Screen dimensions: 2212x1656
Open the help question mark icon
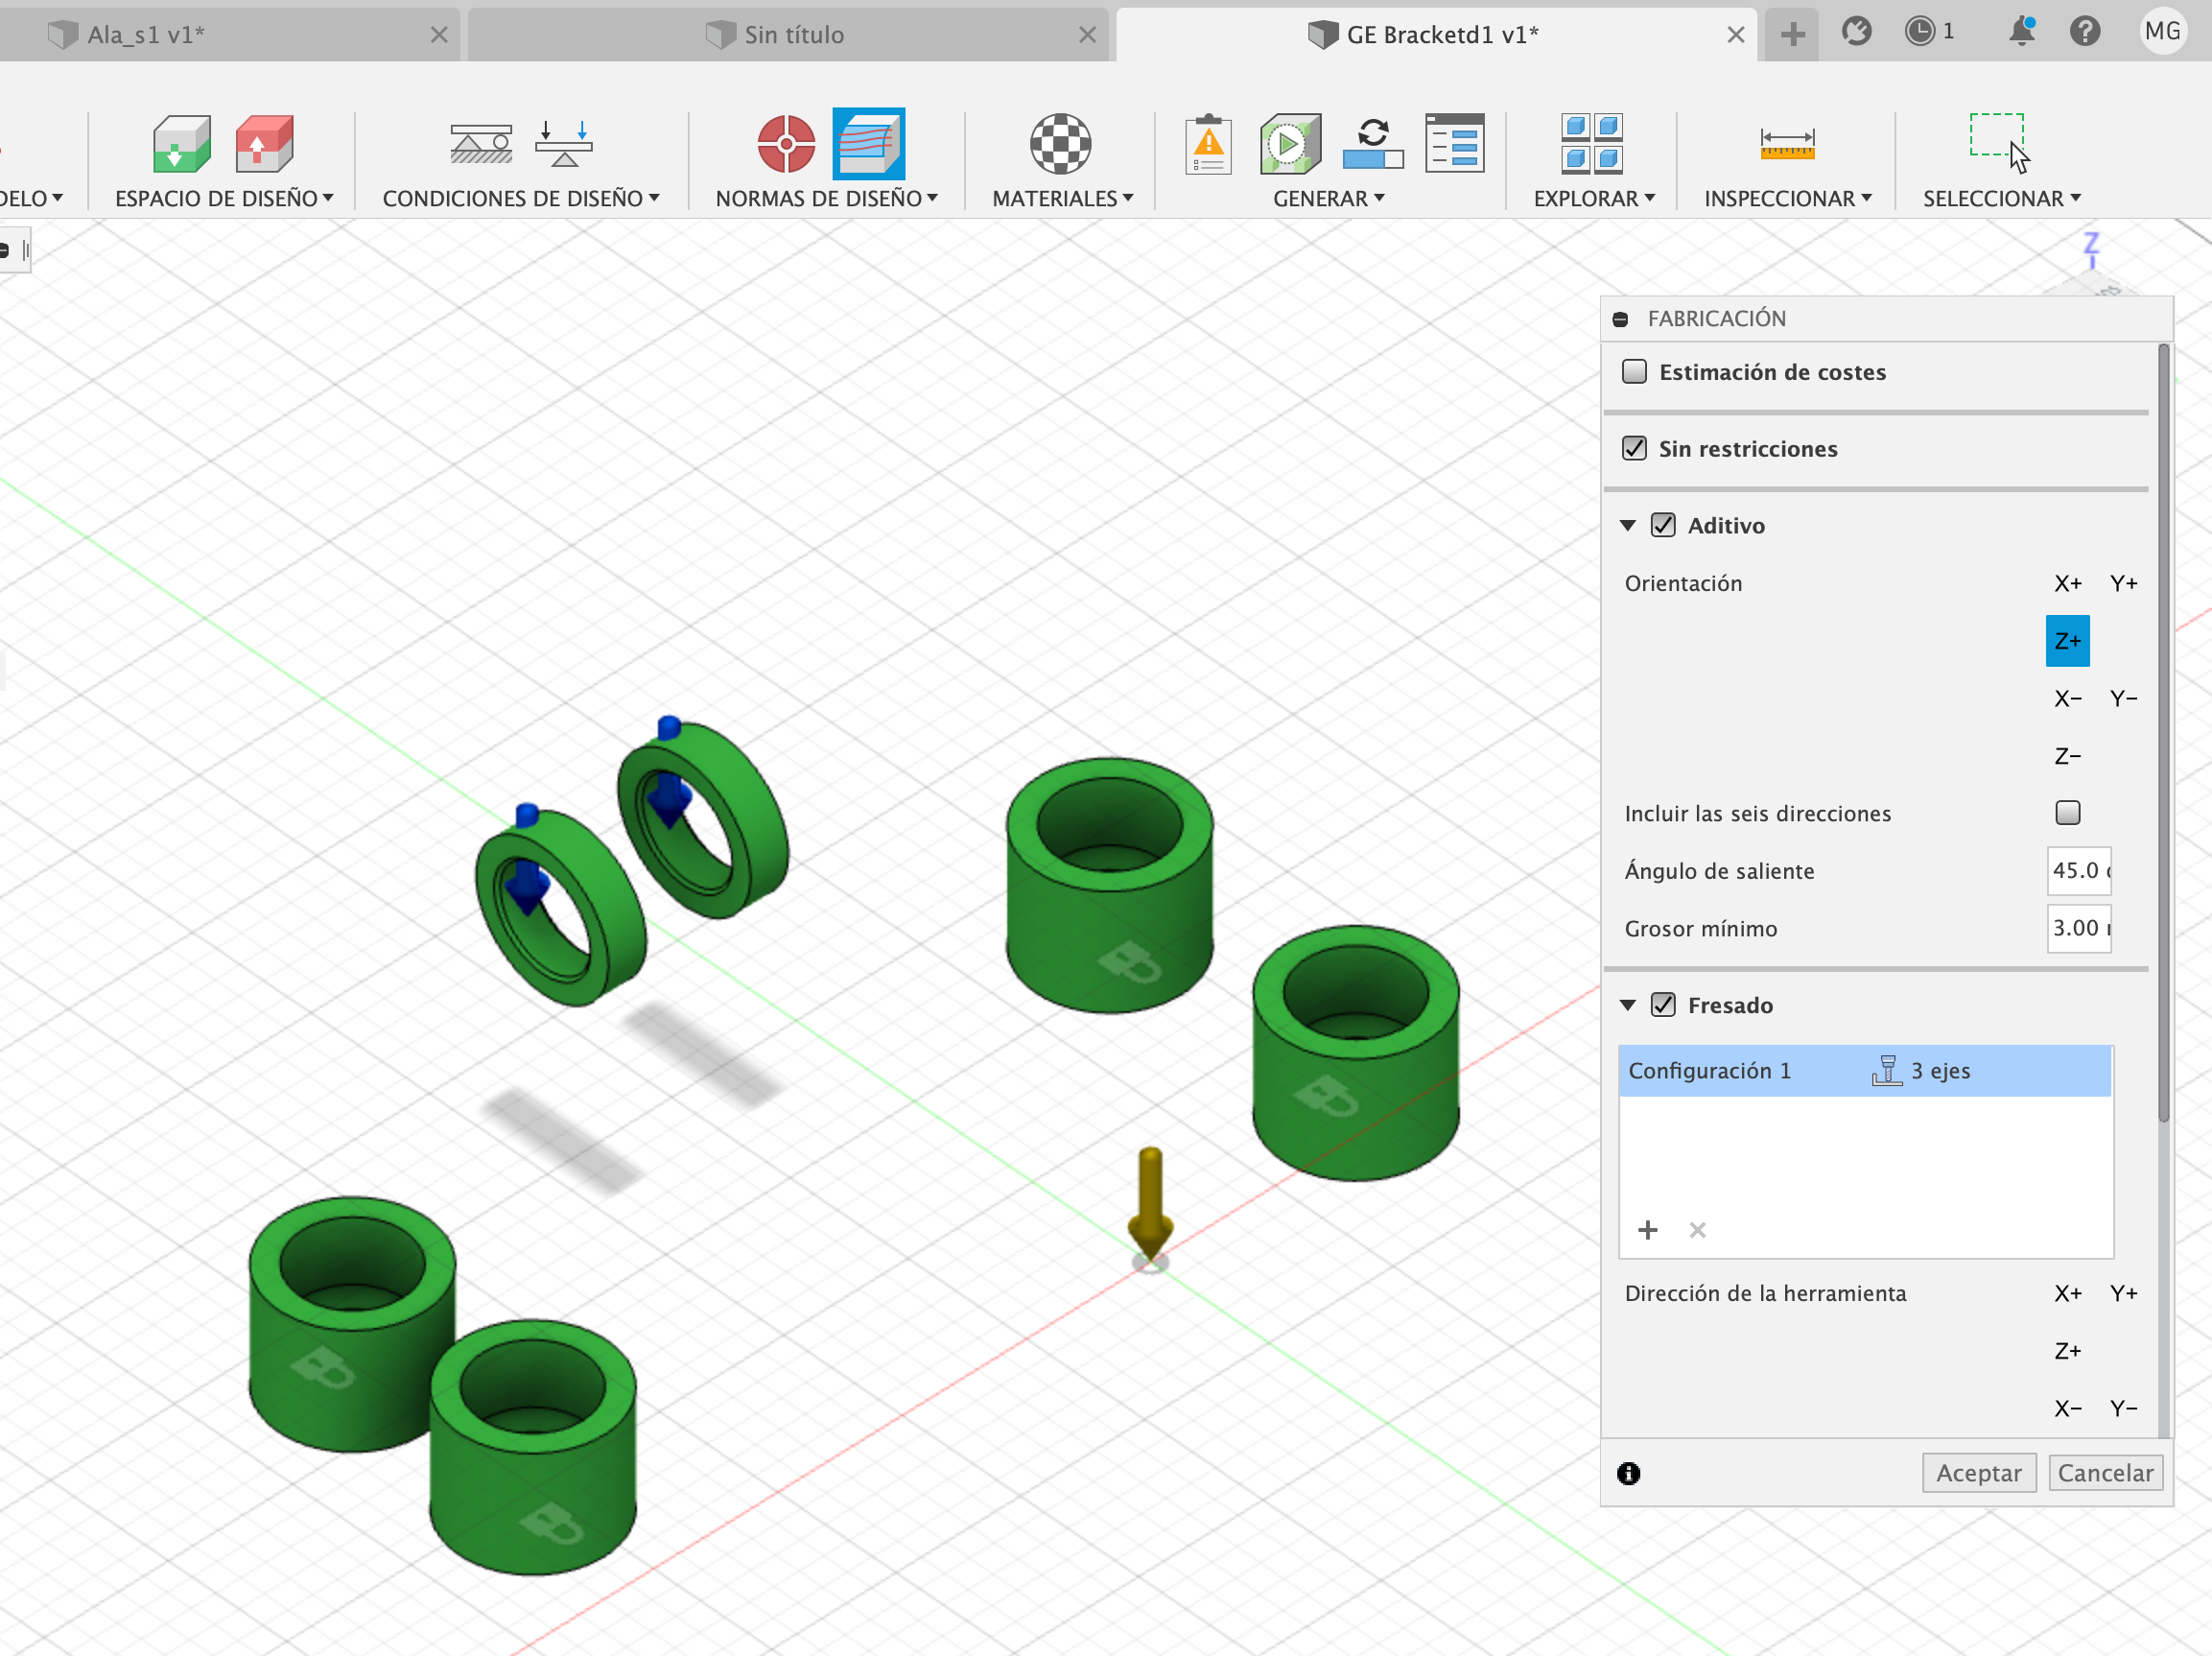tap(2085, 32)
